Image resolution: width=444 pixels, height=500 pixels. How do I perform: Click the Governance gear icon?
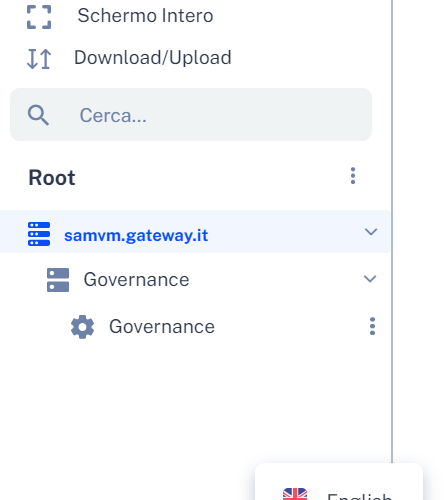pyautogui.click(x=83, y=327)
